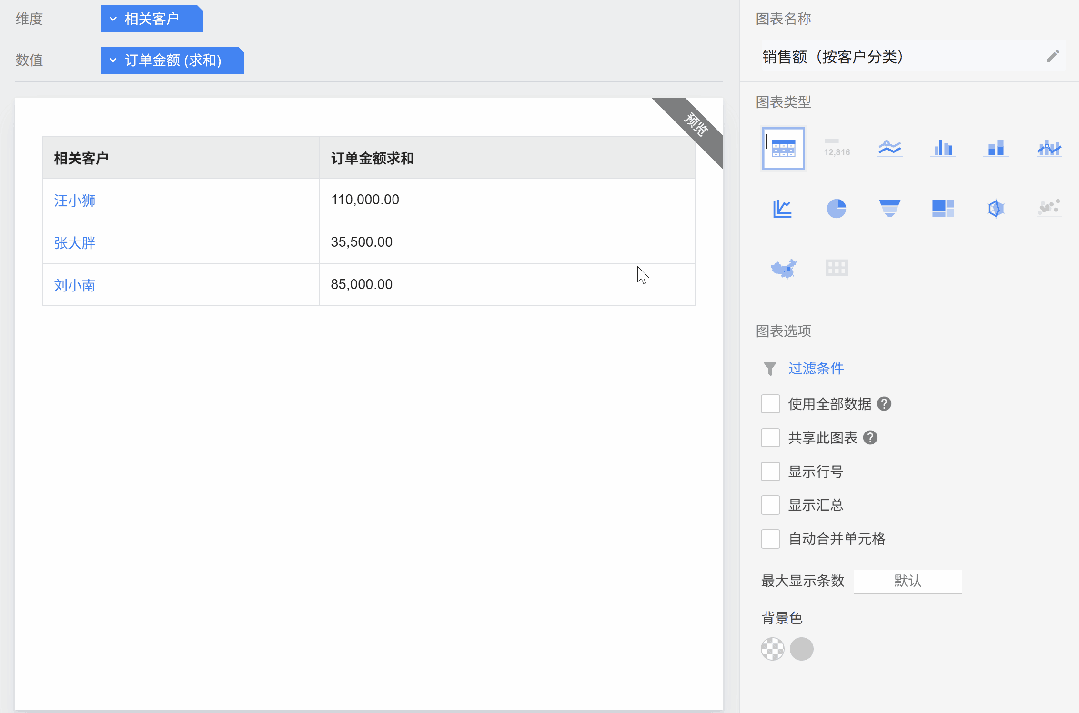The height and width of the screenshot is (713, 1079).
Task: Choose the grouped bar chart type
Action: click(943, 148)
